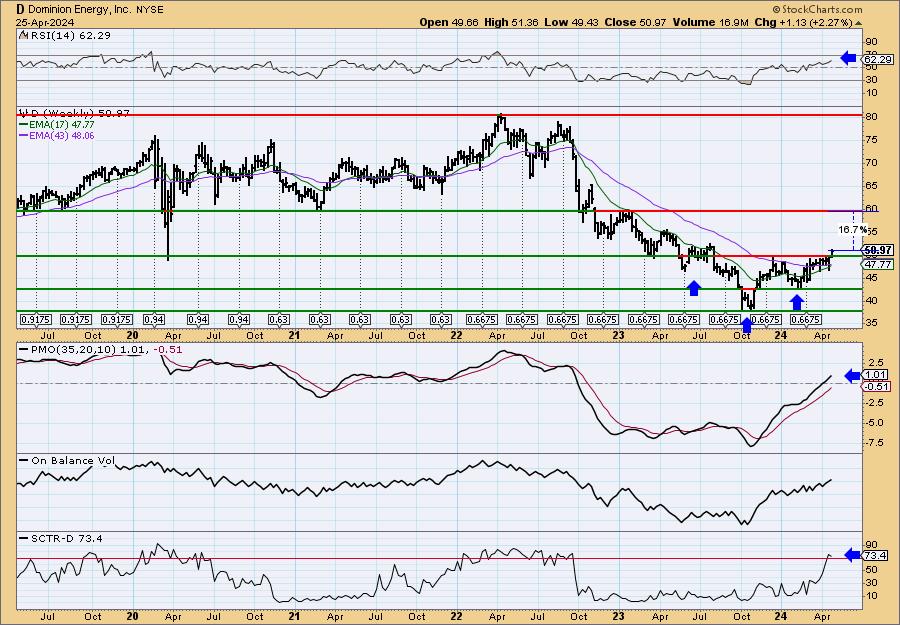This screenshot has height=625, width=900.
Task: Click the -0.51 tag on the PMO axis
Action: click(877, 387)
